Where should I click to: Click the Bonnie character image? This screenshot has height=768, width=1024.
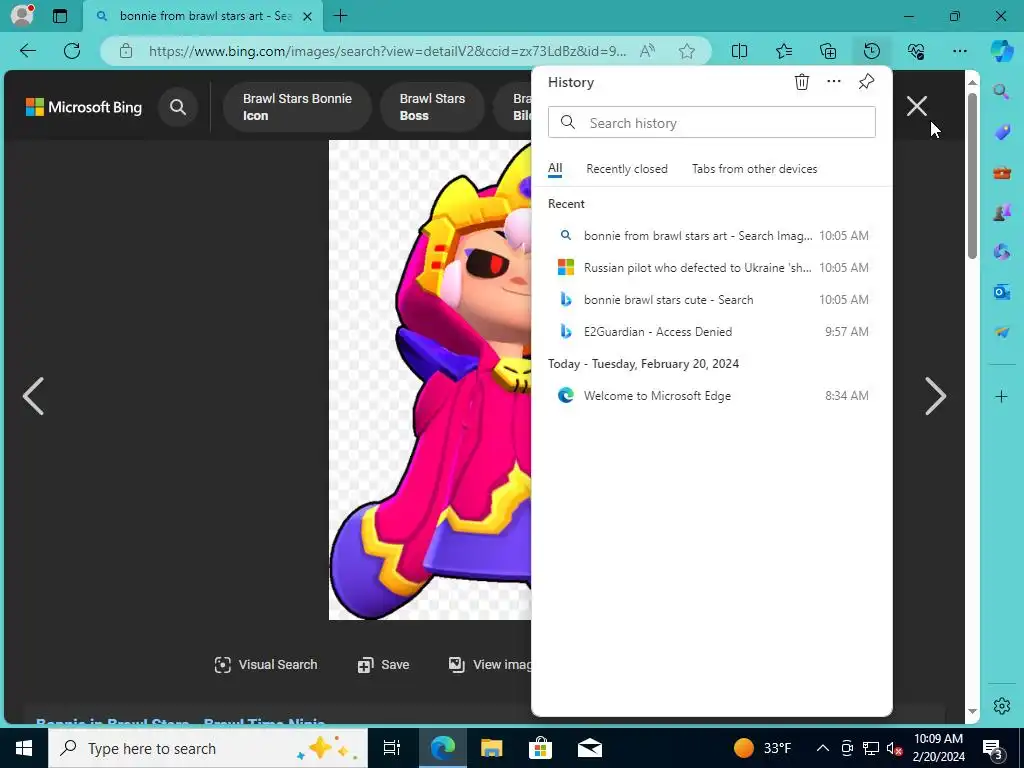pos(430,380)
